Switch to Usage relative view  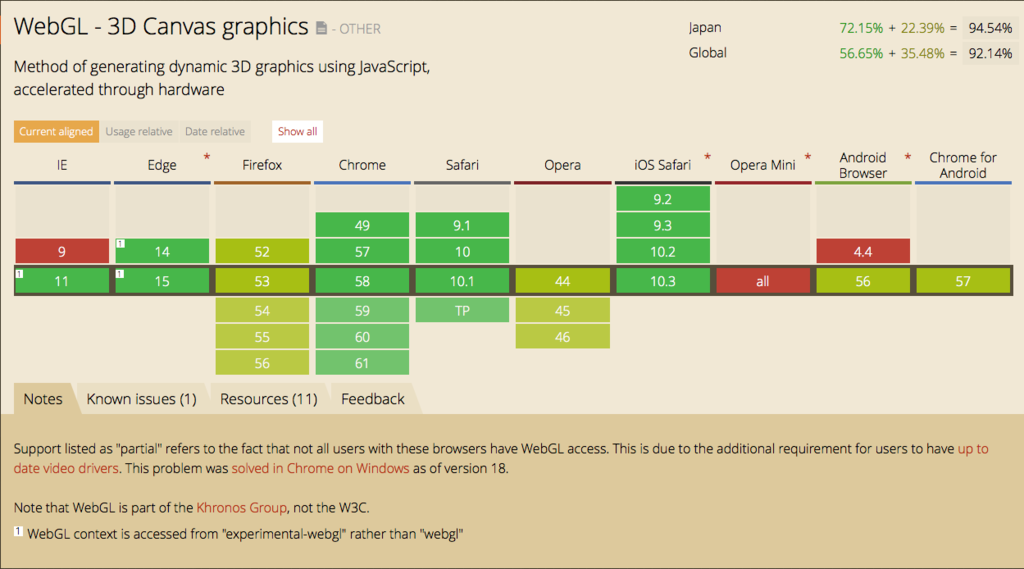click(x=139, y=131)
